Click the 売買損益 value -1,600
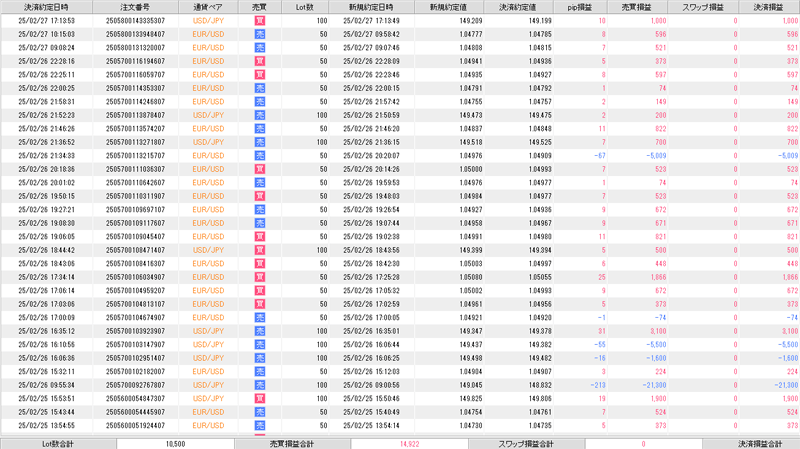 [656, 358]
